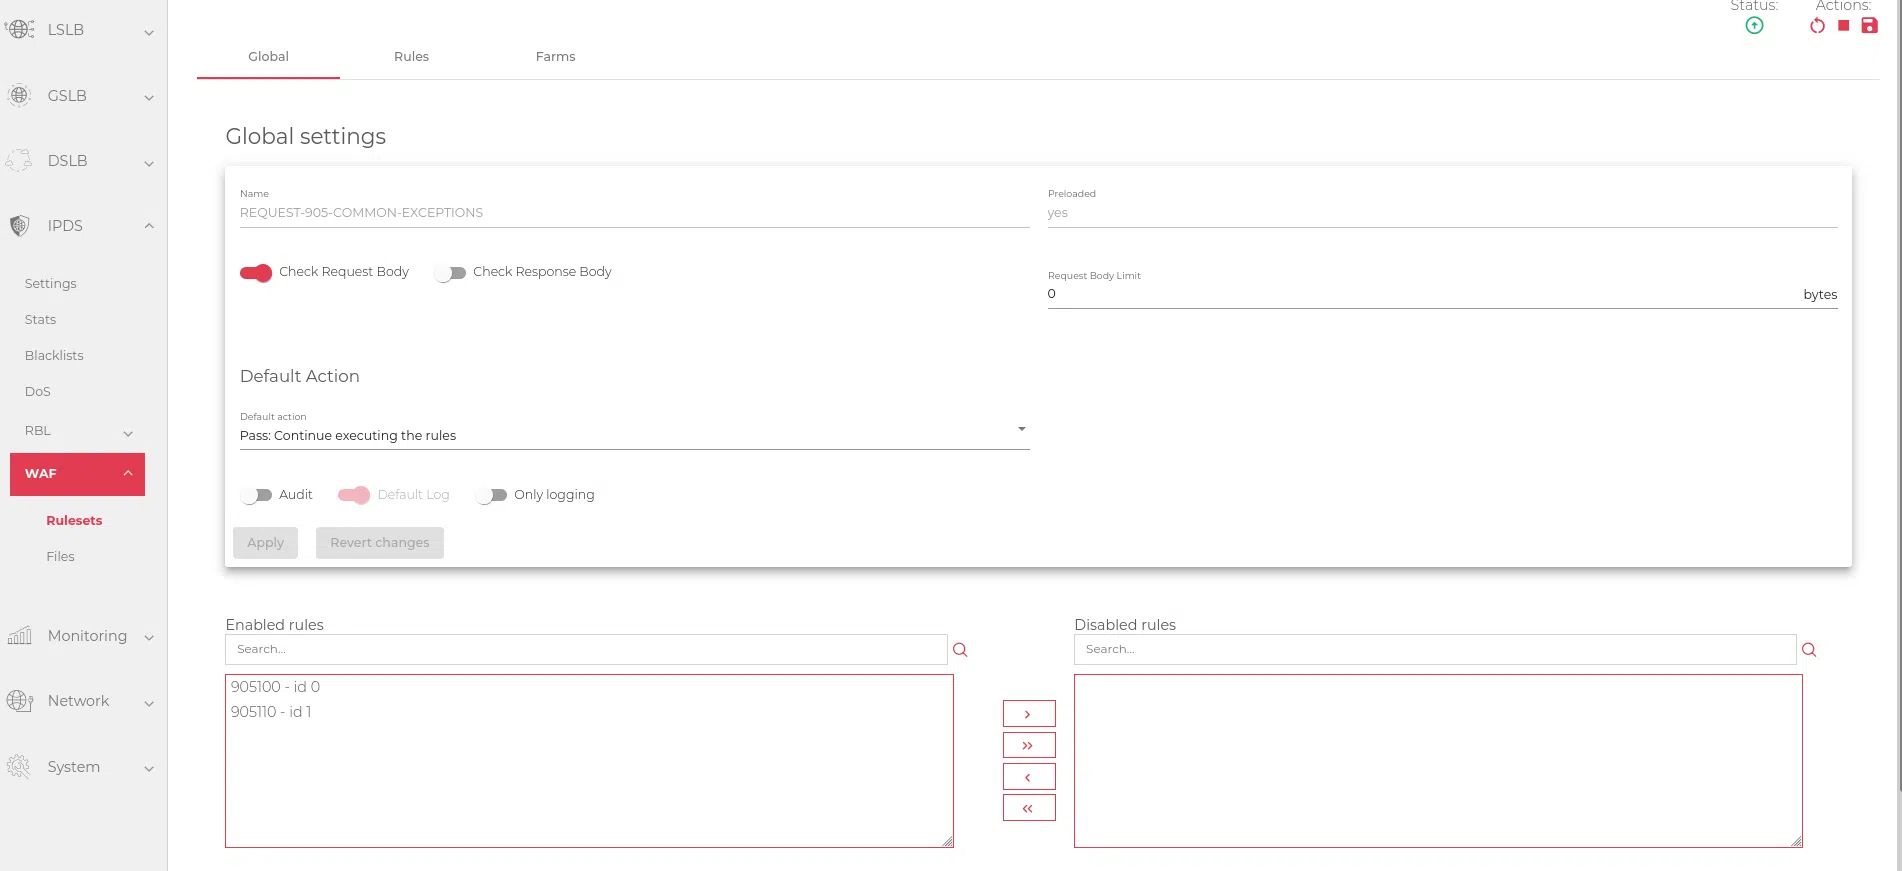Screen dimensions: 1902x871
Task: Click the restart action icon
Action: point(1817,26)
